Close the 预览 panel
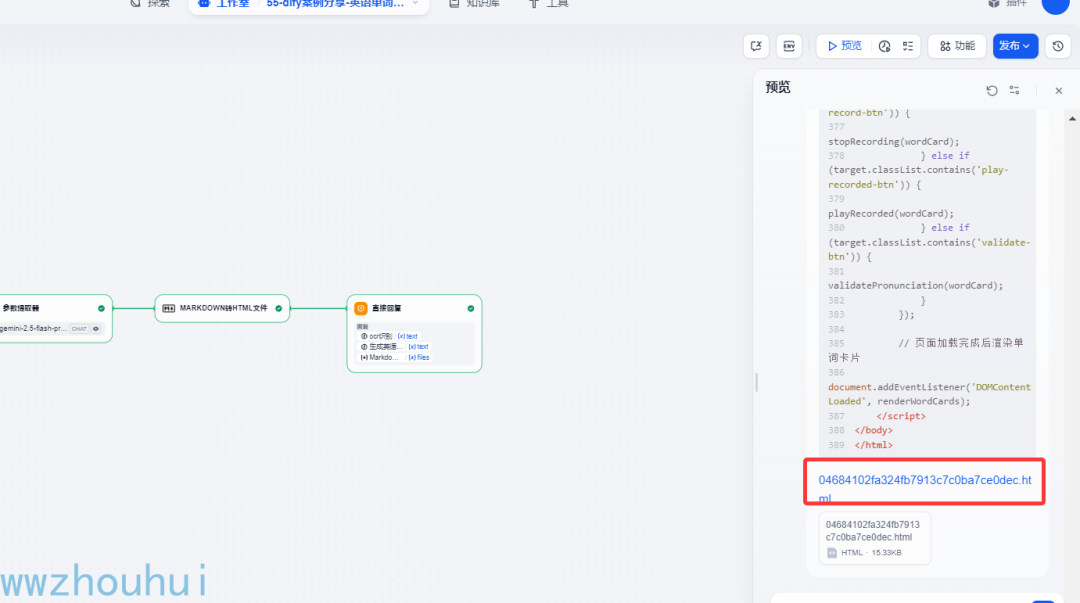The width and height of the screenshot is (1080, 603). (x=1059, y=90)
